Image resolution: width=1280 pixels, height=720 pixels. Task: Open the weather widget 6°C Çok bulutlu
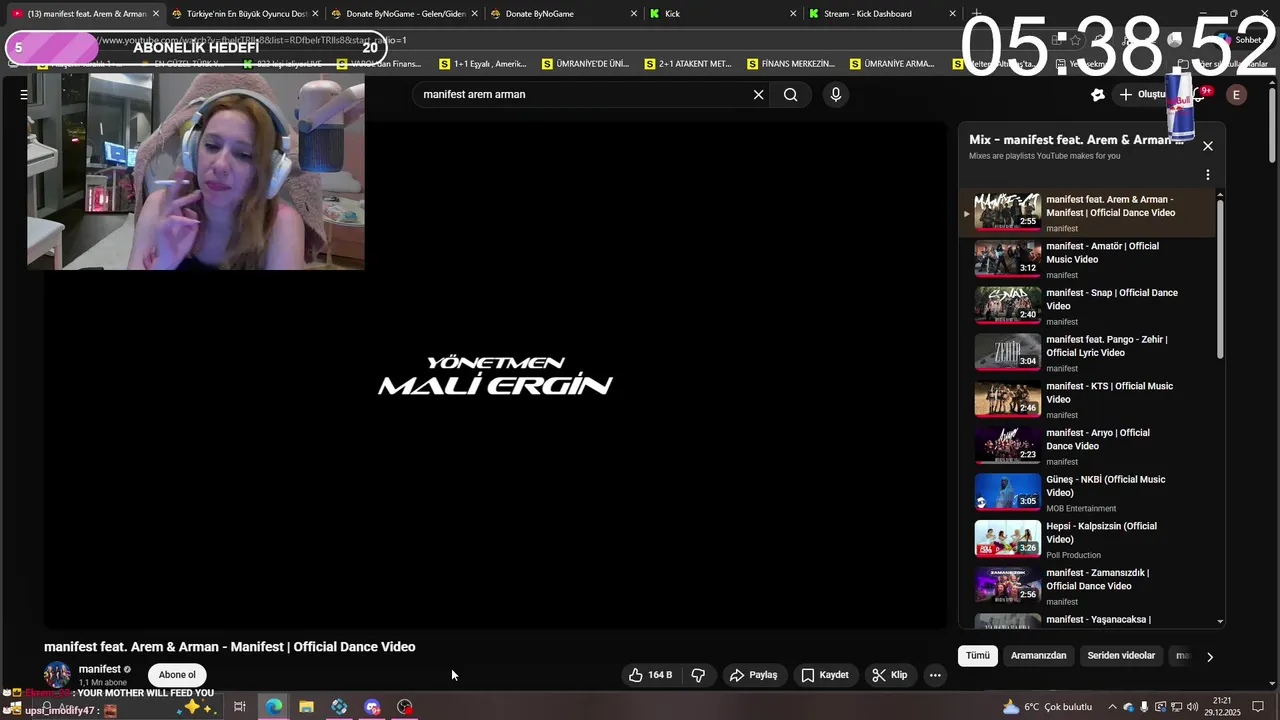click(1047, 707)
